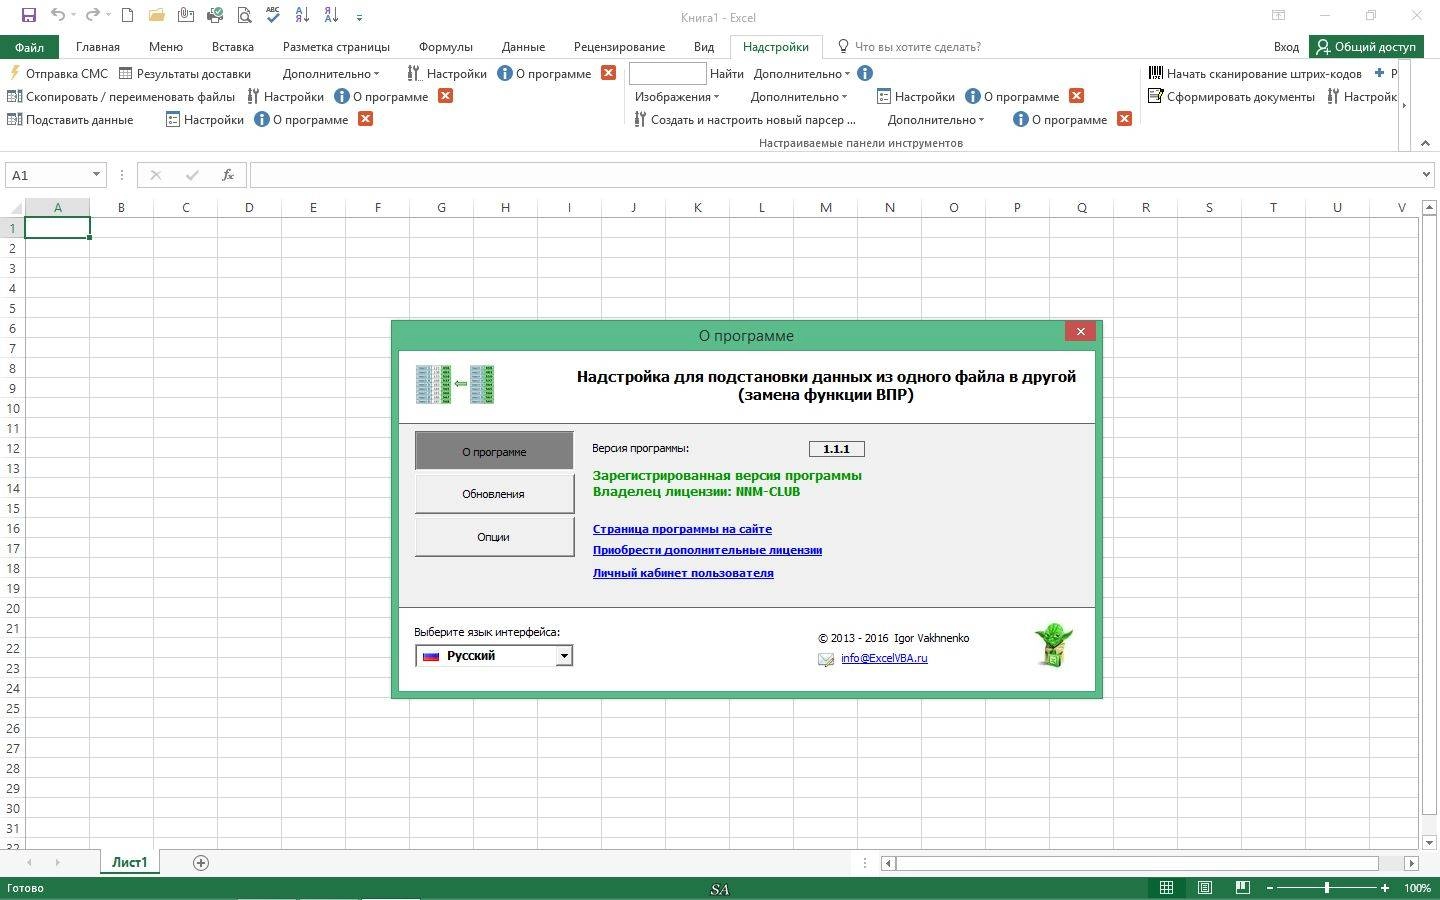Viewport: 1440px width, 900px height.
Task: Open Name Box dropdown arrow
Action: point(96,174)
